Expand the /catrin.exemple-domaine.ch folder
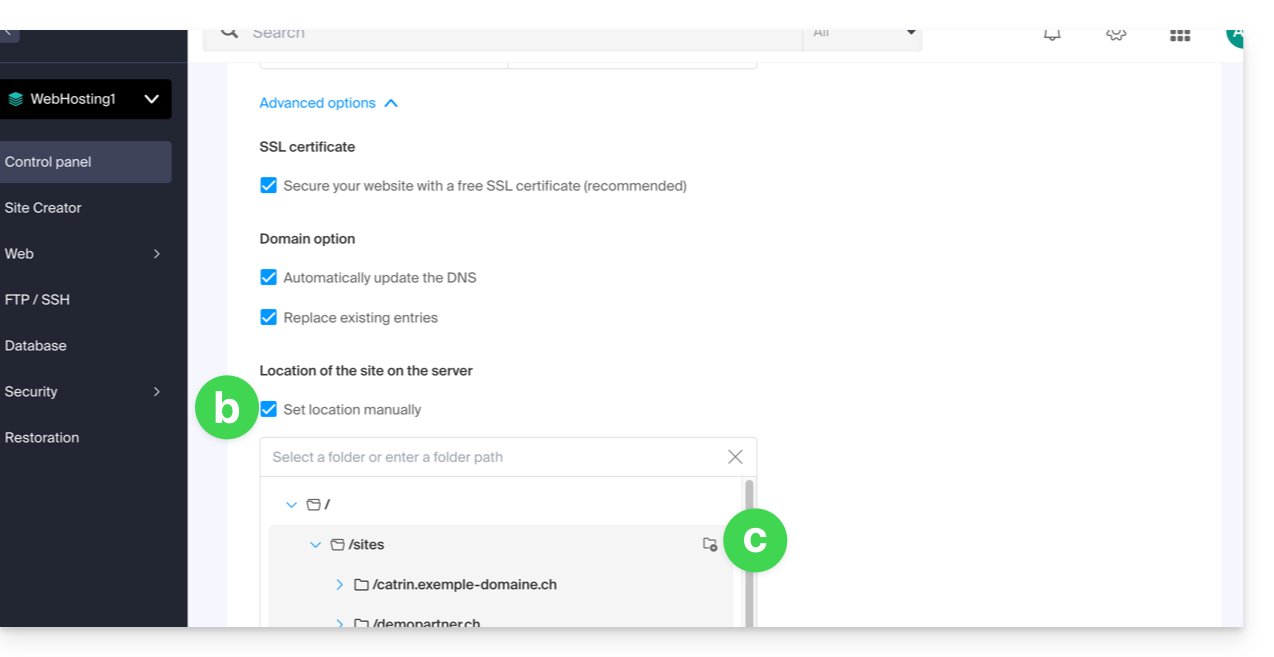Viewport: 1274px width, 657px height. tap(340, 585)
